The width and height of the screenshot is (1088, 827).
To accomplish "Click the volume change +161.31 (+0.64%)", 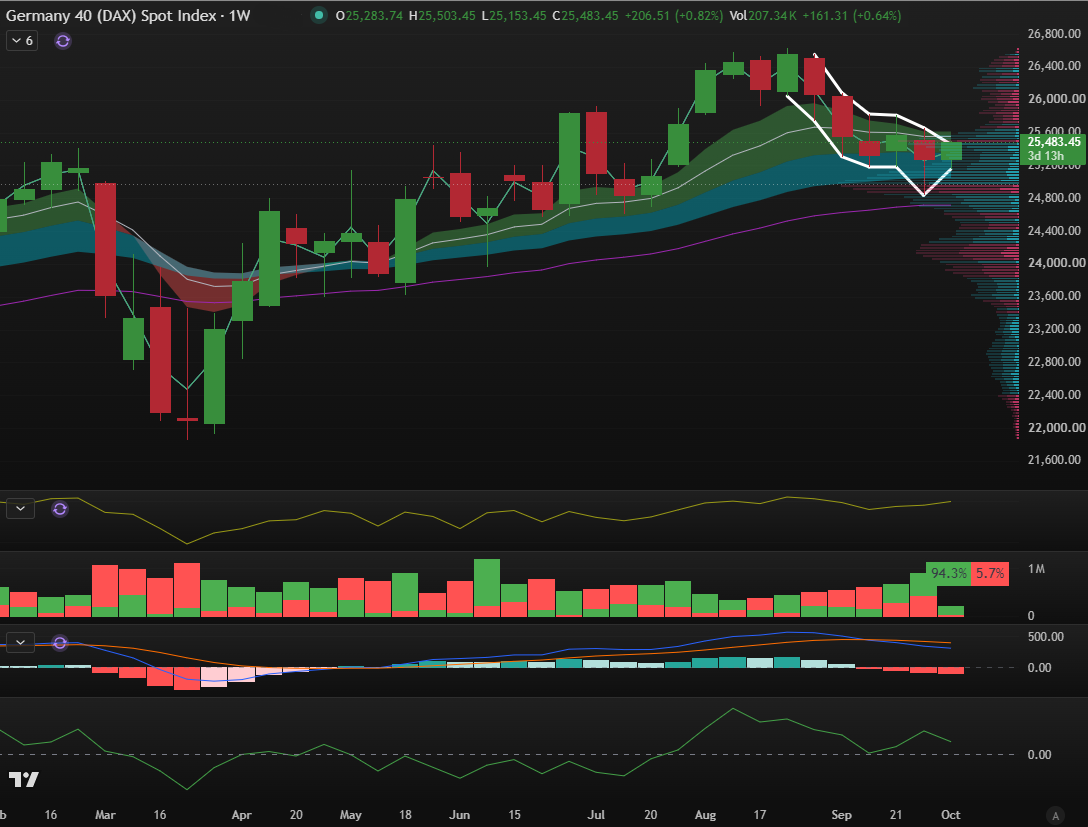I will (852, 15).
